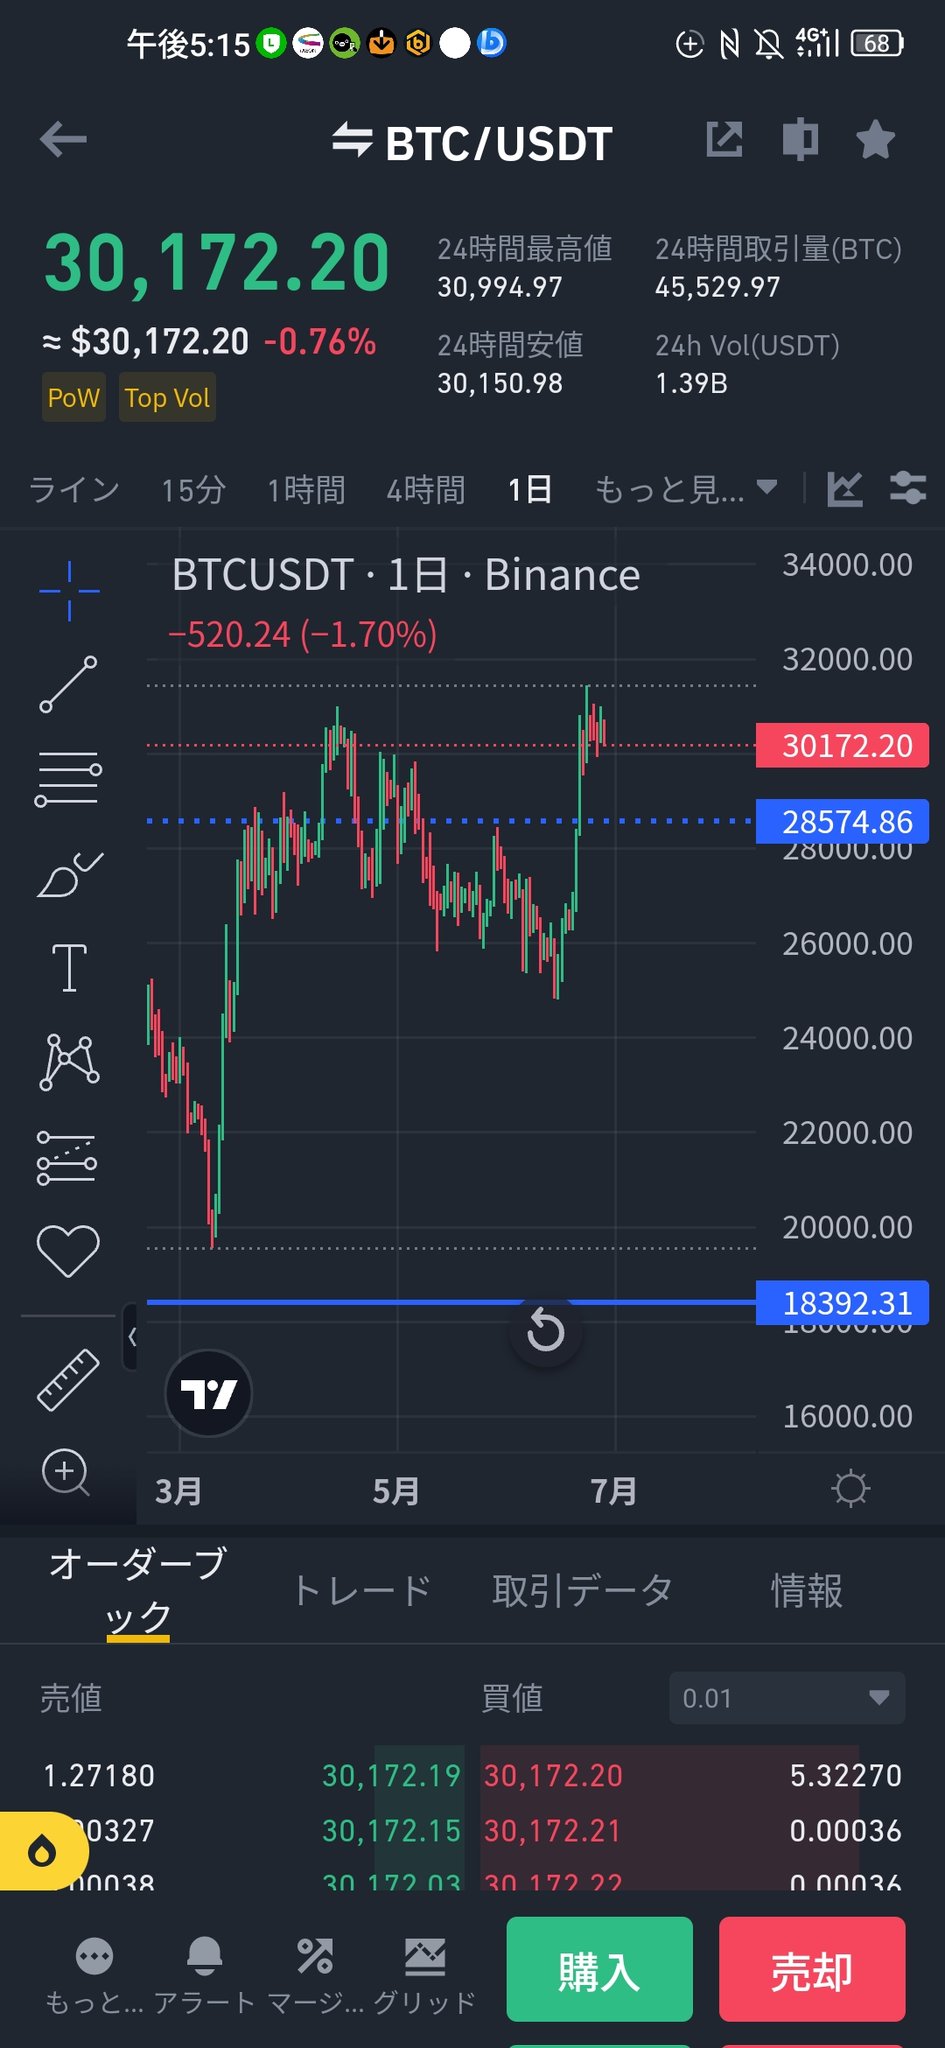Reset chart view with circular arrow
The width and height of the screenshot is (945, 2048).
tap(545, 1331)
